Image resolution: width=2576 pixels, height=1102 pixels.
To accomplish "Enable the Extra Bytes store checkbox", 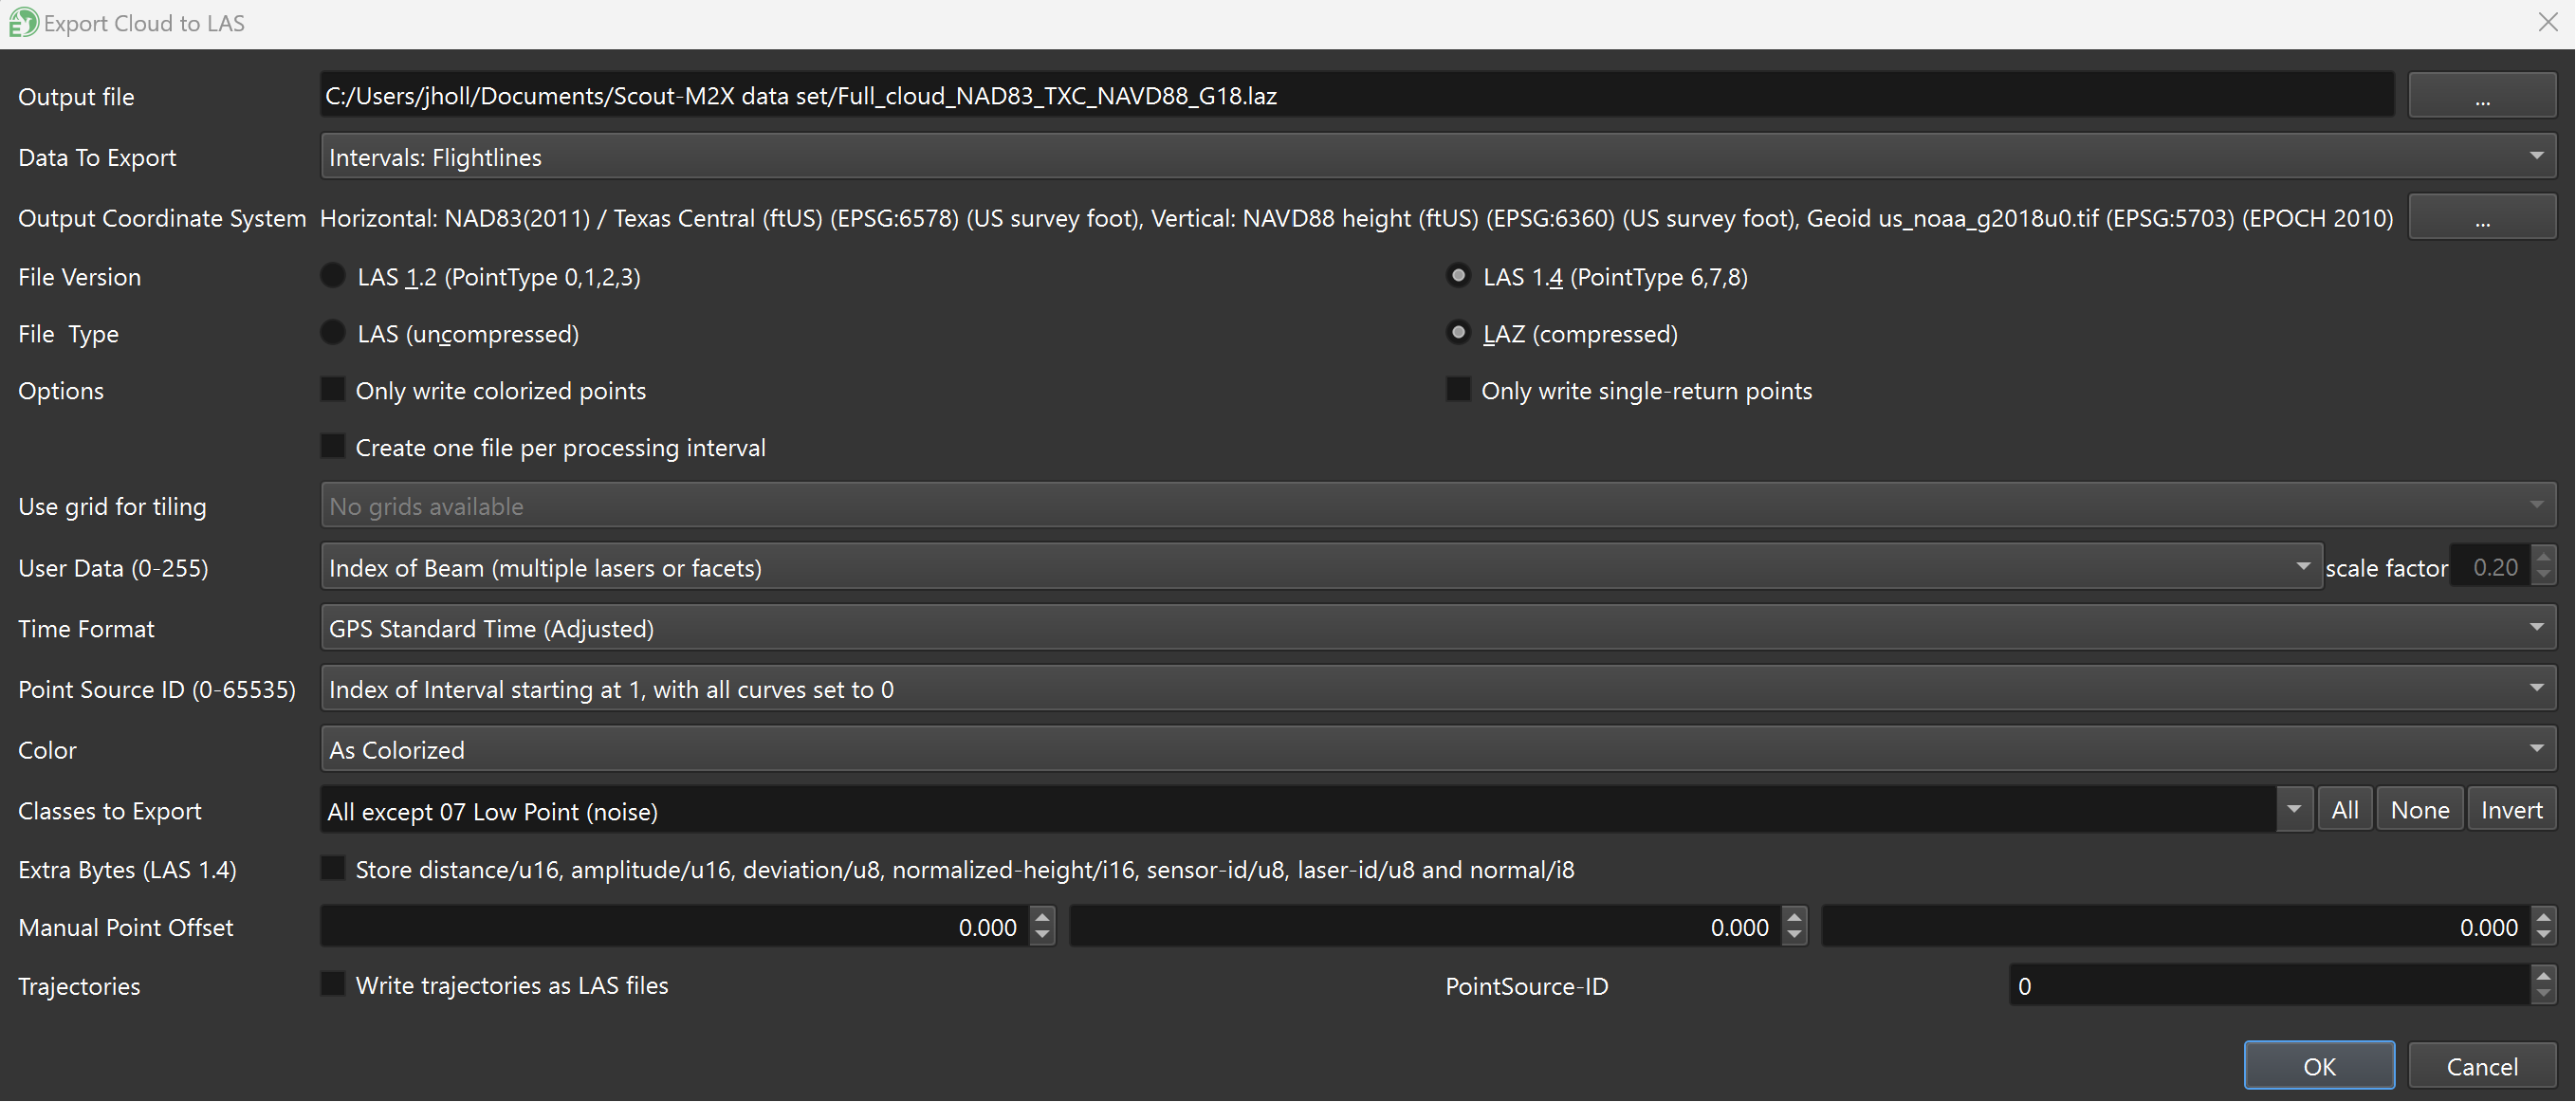I will (x=333, y=869).
